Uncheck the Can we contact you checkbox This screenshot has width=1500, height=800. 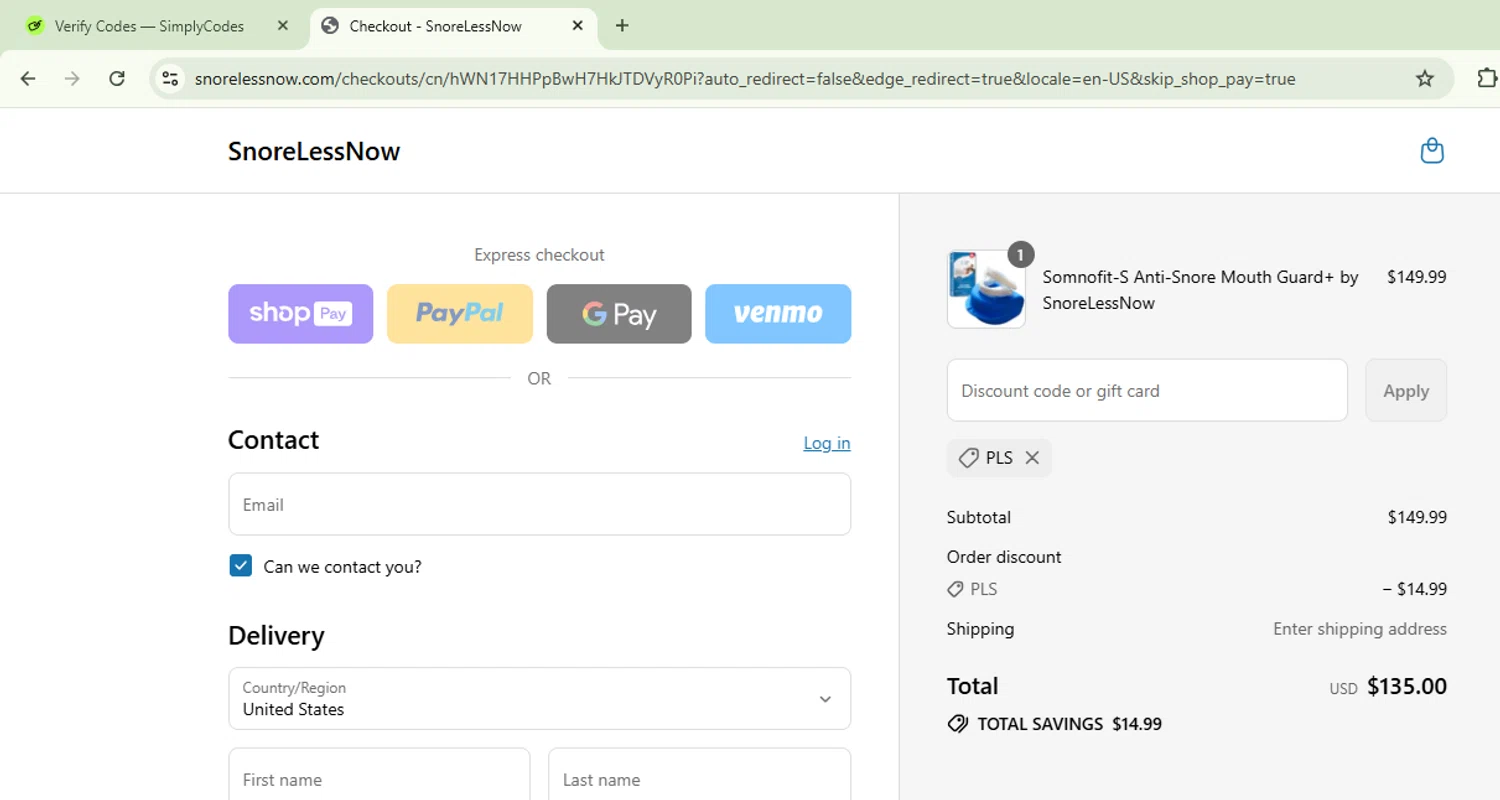click(x=240, y=566)
